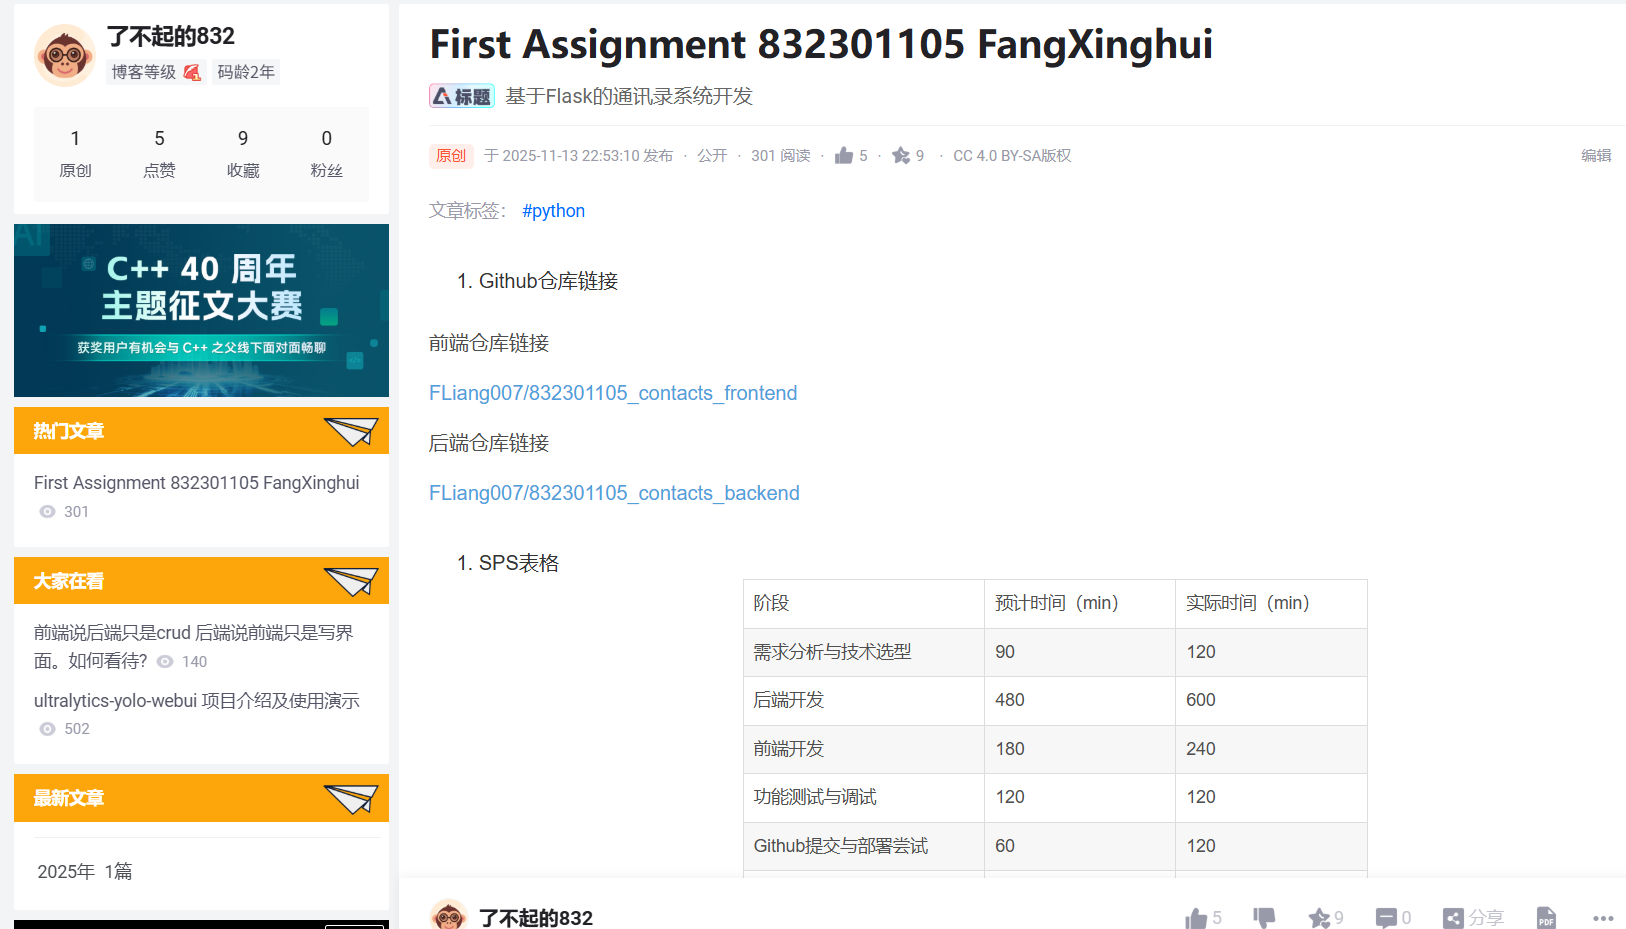Click table header 实际时间（min）
Screen dimensions: 1626x929
coord(1271,603)
